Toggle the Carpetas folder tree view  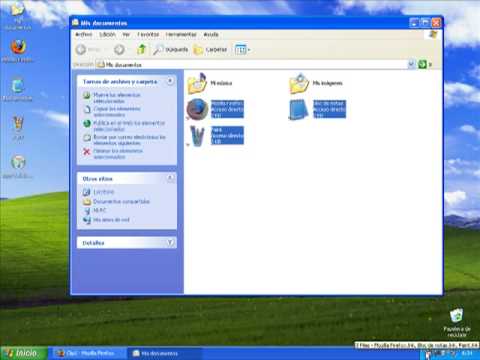(x=210, y=50)
